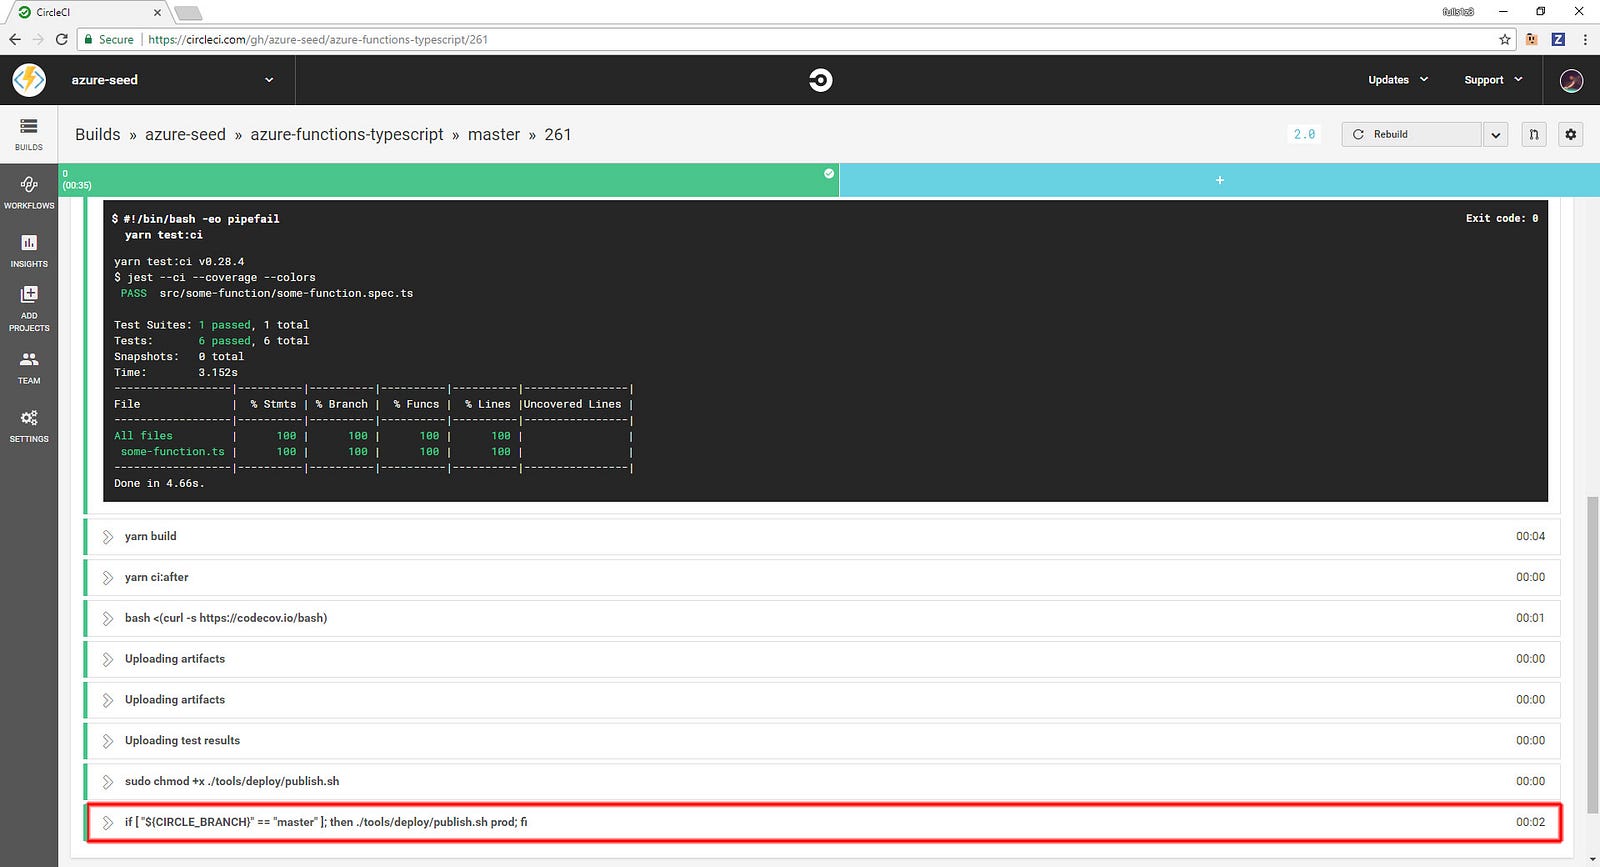Click 'Time: 3.152s' output line
1600x867 pixels.
pos(176,372)
